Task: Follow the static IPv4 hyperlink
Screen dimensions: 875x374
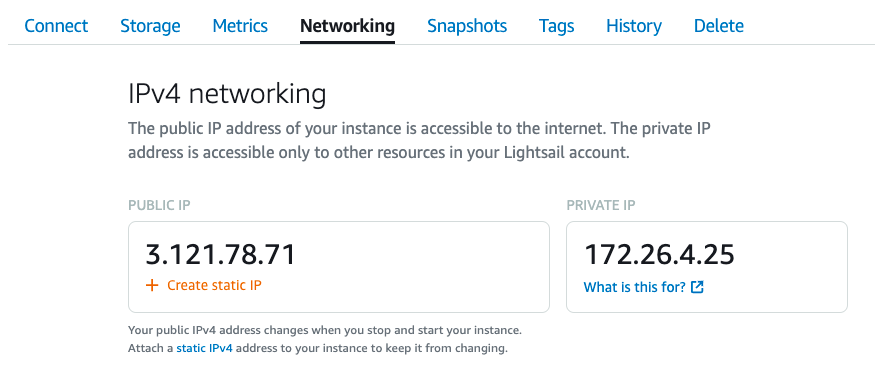Action: click(x=204, y=348)
